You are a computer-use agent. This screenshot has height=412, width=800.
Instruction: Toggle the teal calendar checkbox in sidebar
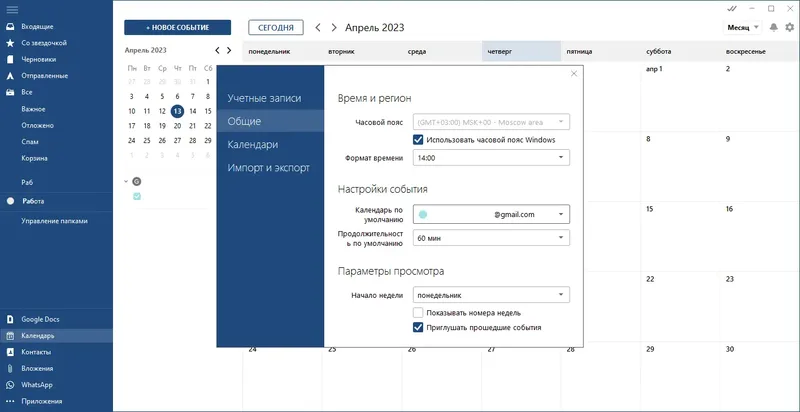[137, 196]
